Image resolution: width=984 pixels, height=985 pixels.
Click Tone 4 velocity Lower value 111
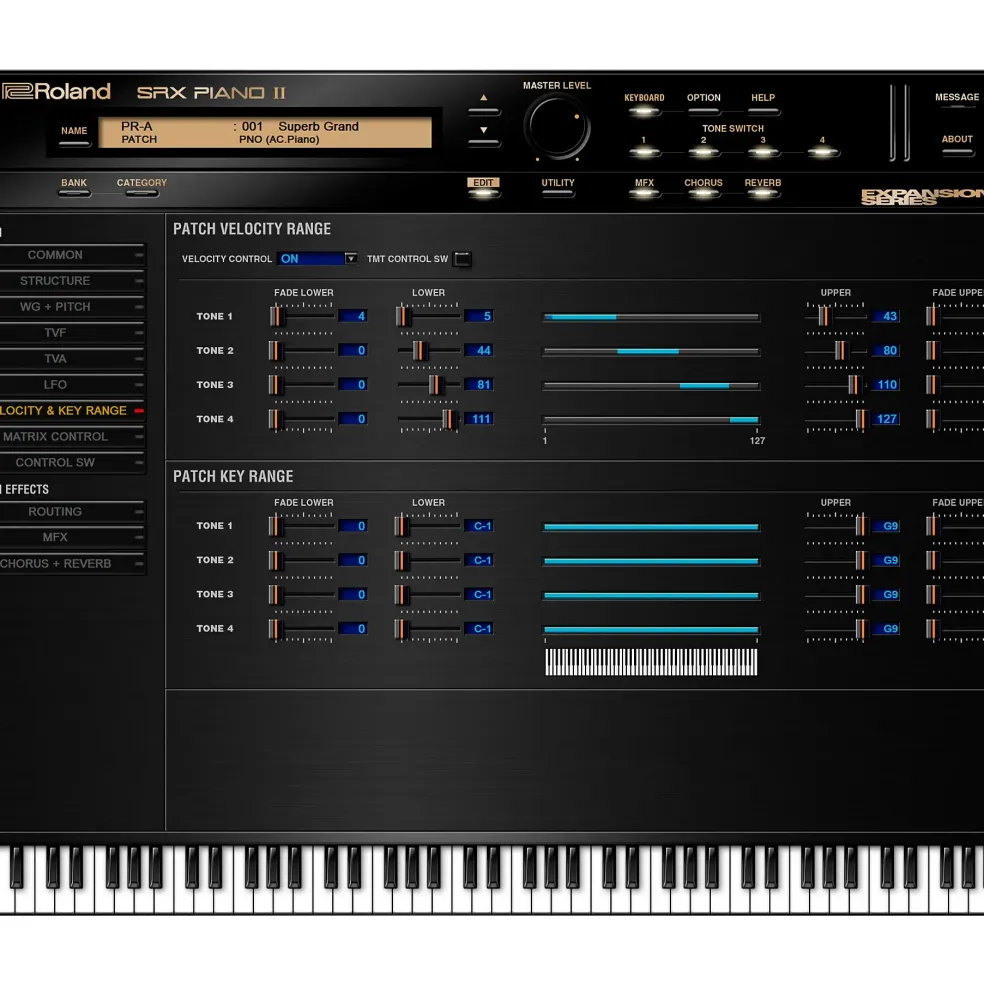click(x=478, y=419)
